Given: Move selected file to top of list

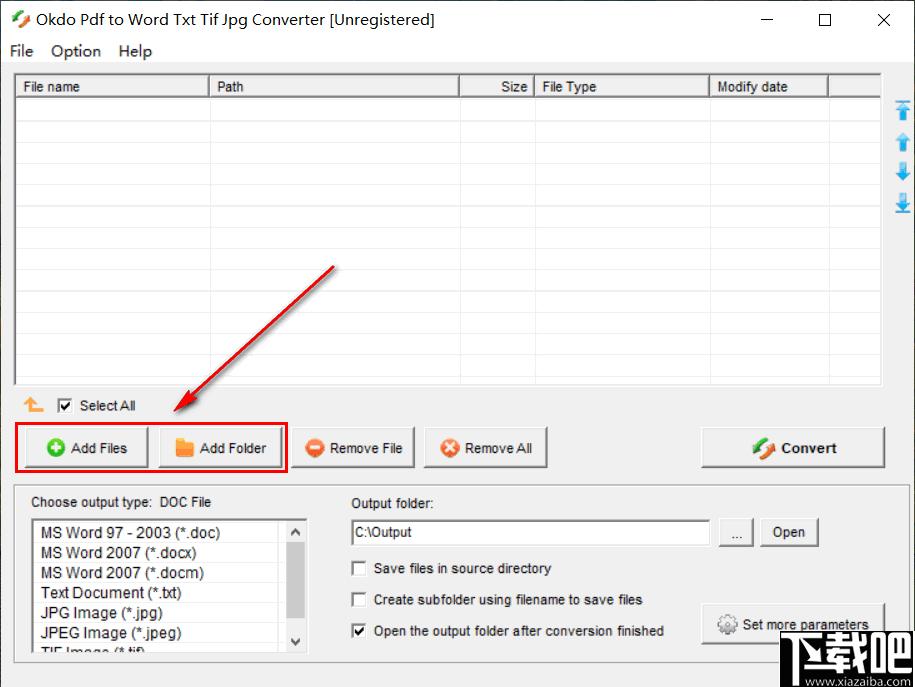Looking at the screenshot, I should coord(902,110).
